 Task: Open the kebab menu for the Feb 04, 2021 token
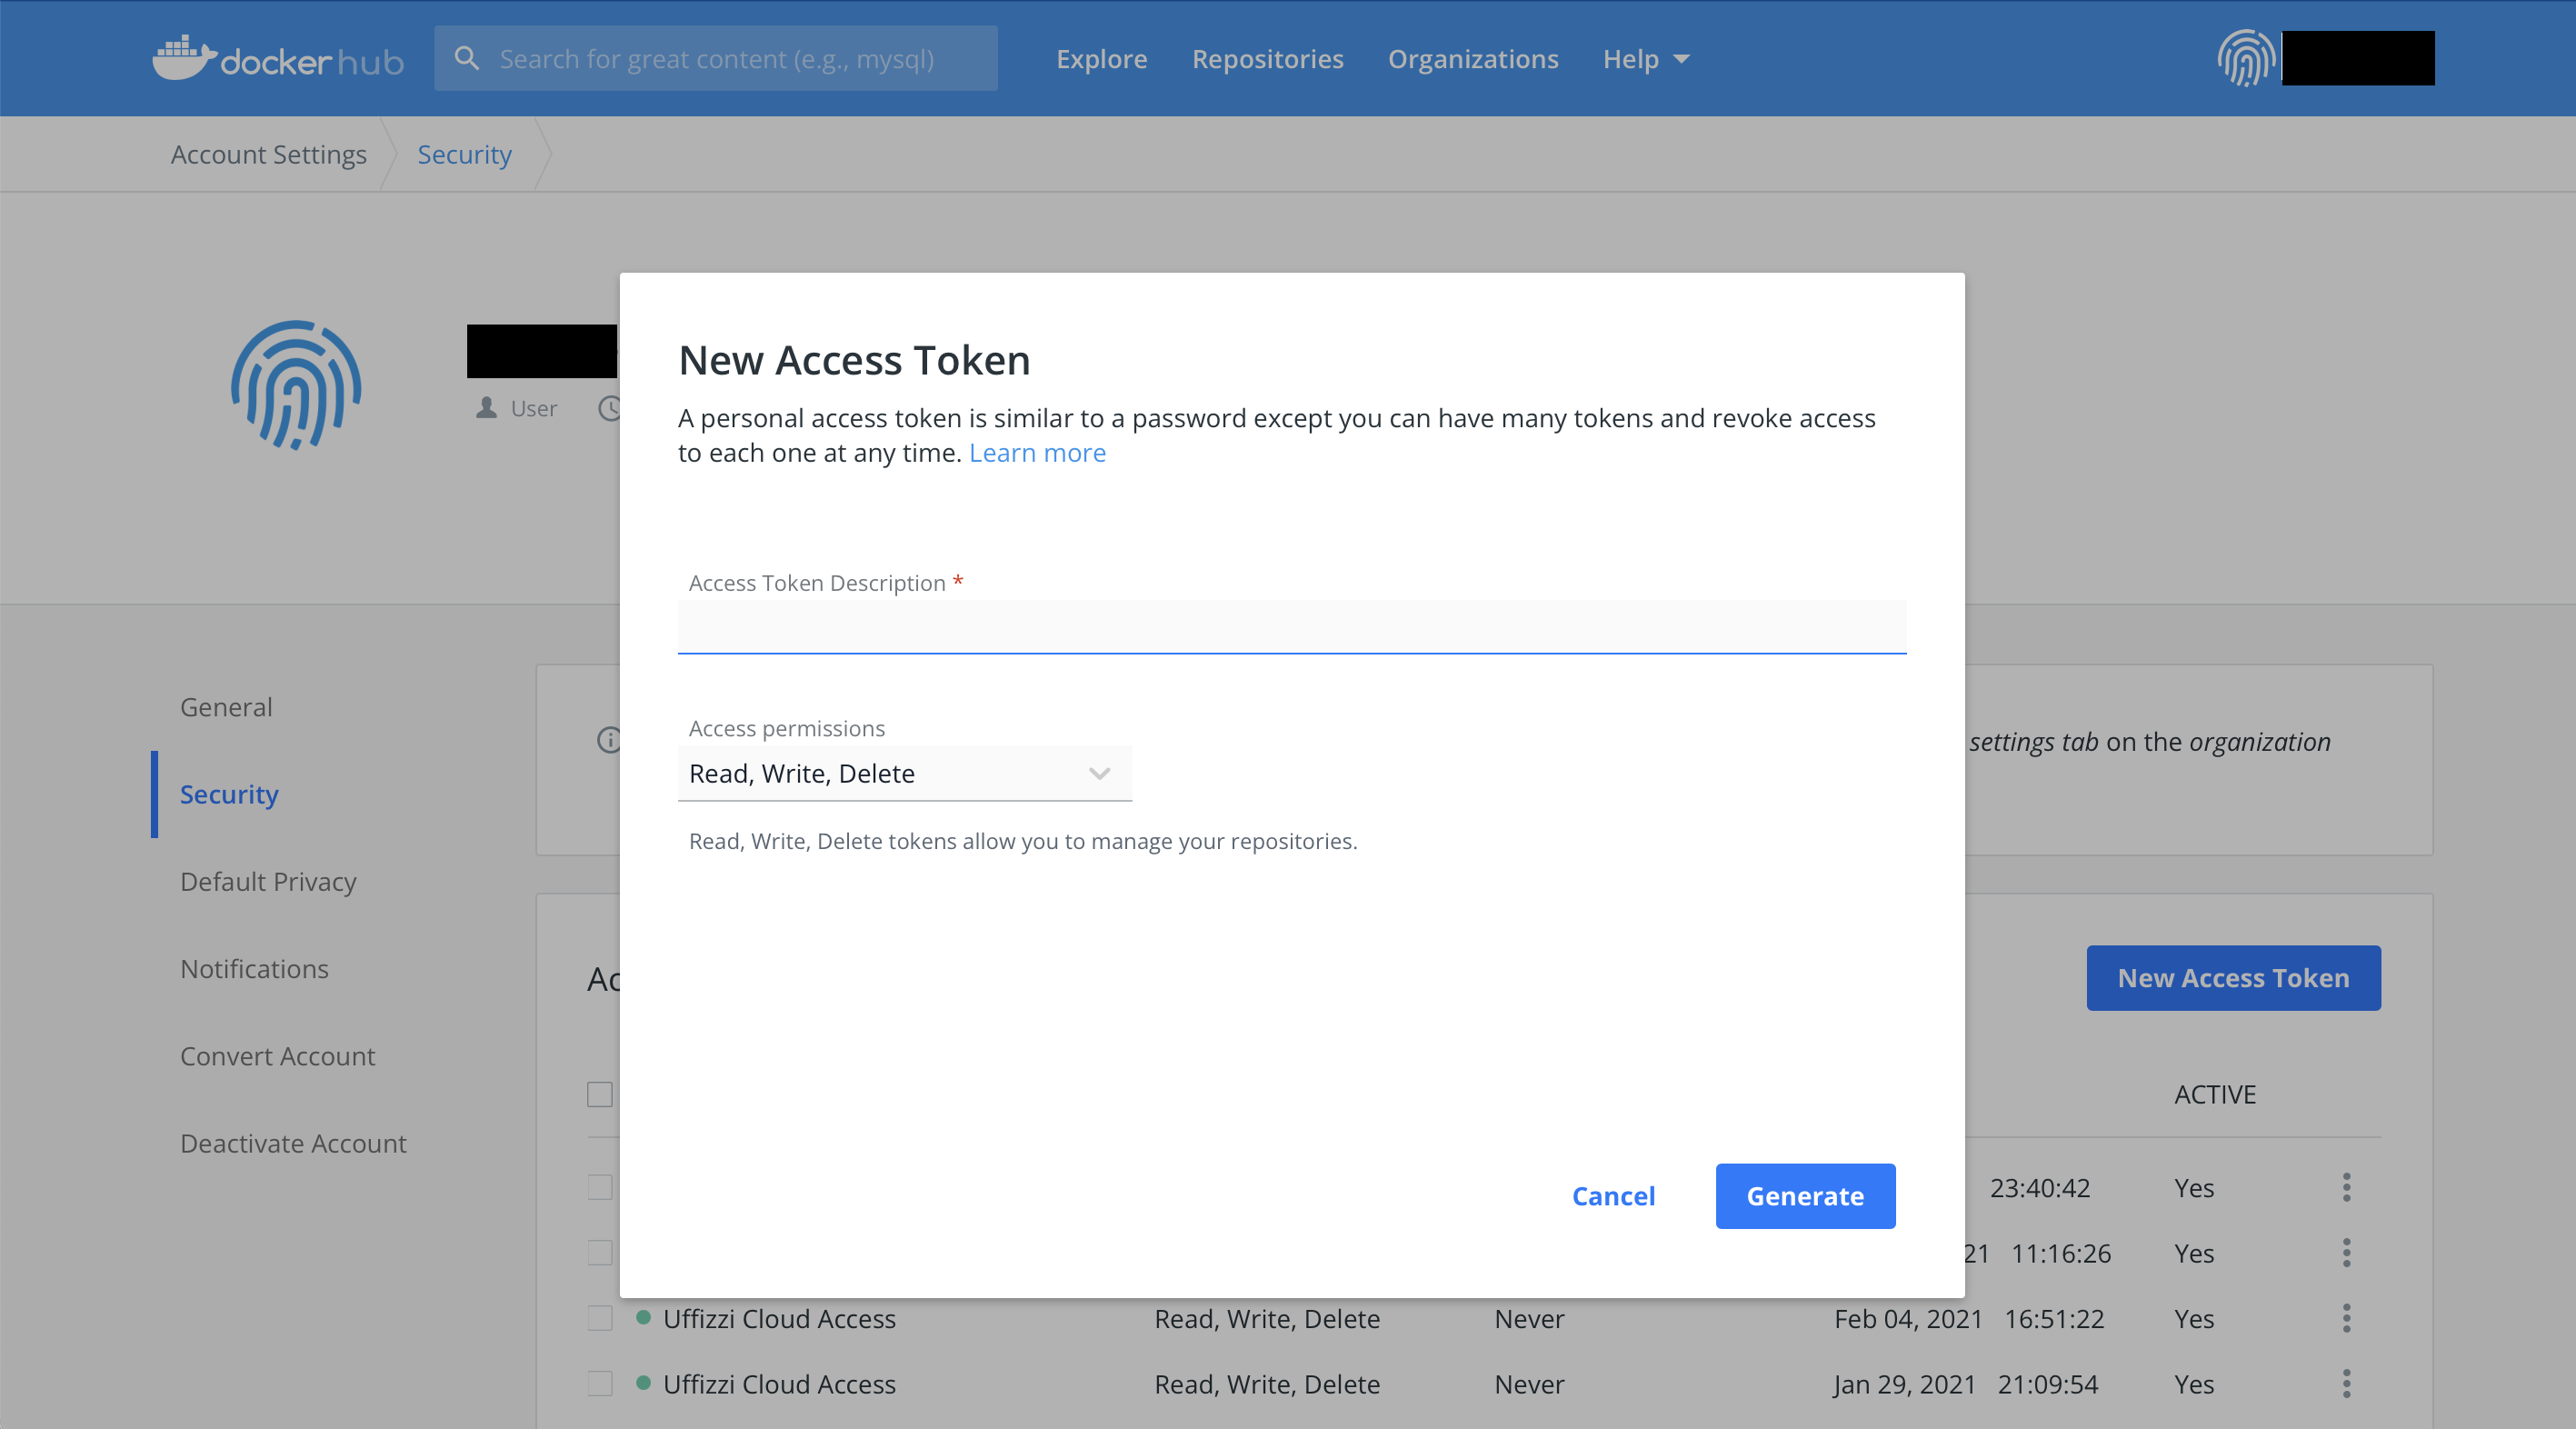(2346, 1318)
